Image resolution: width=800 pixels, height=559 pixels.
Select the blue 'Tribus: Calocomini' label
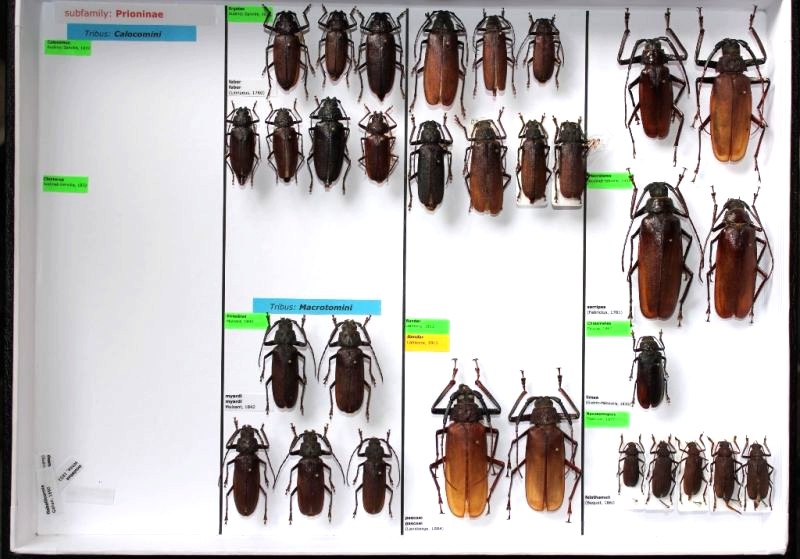coord(131,33)
